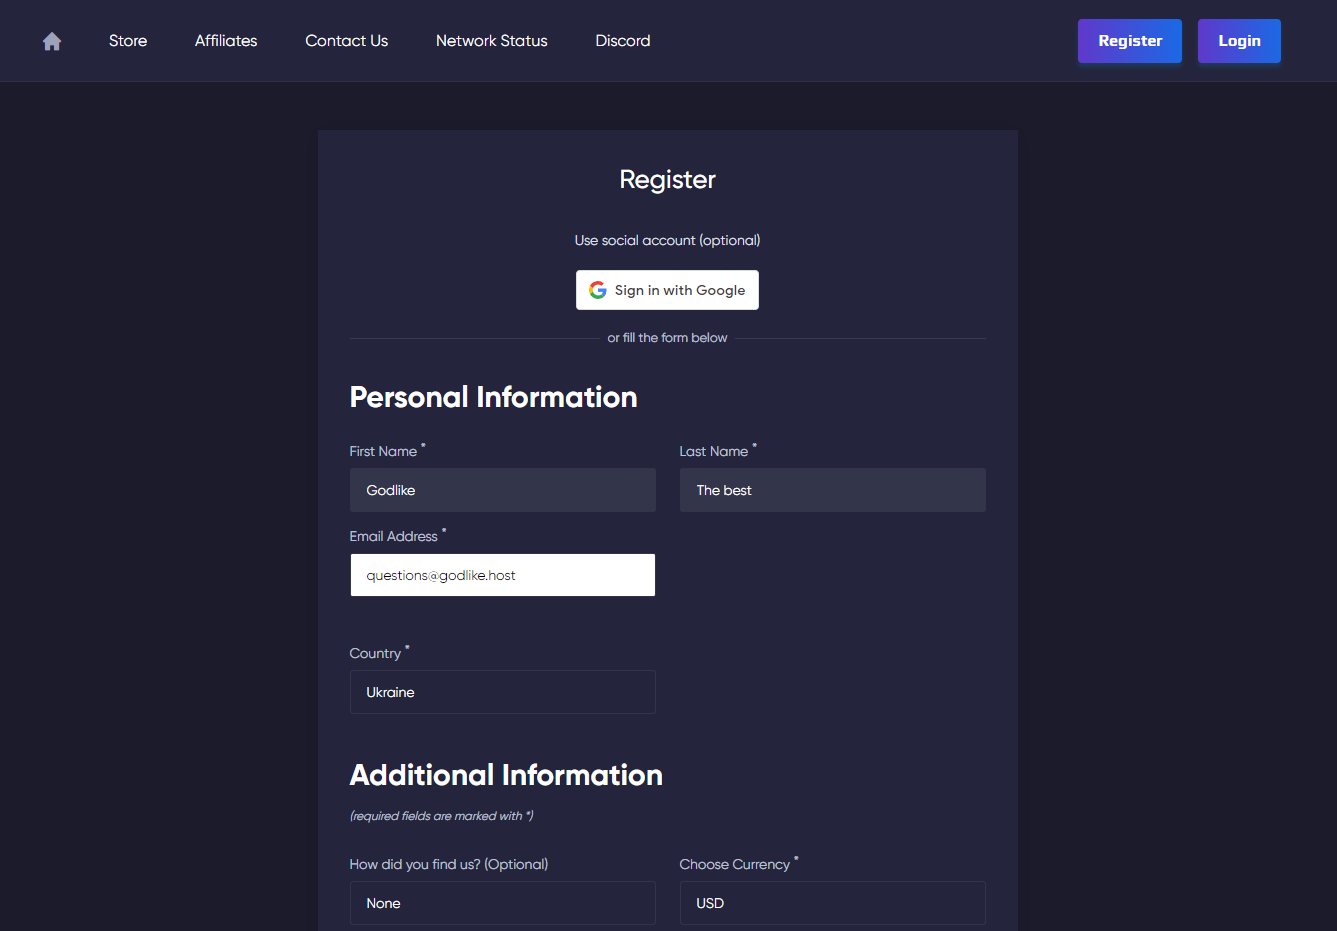
Task: Click the Personal Information heading
Action: pos(493,397)
